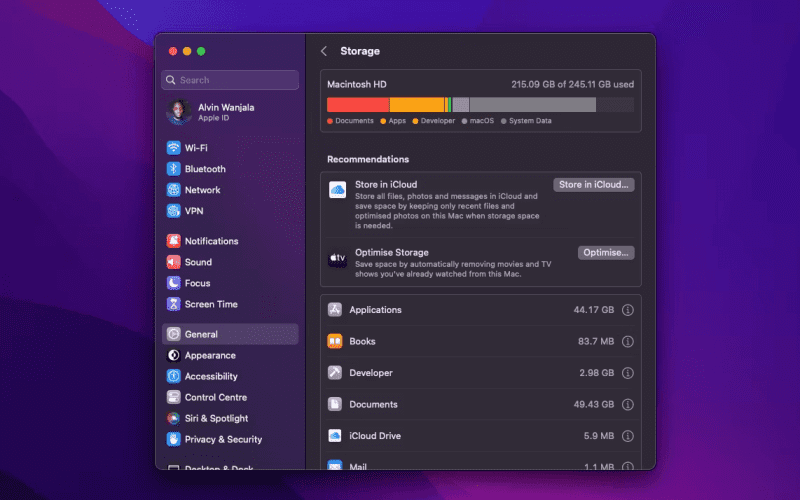Click the 49.43 GB Documents size value
This screenshot has width=800, height=500.
594,405
